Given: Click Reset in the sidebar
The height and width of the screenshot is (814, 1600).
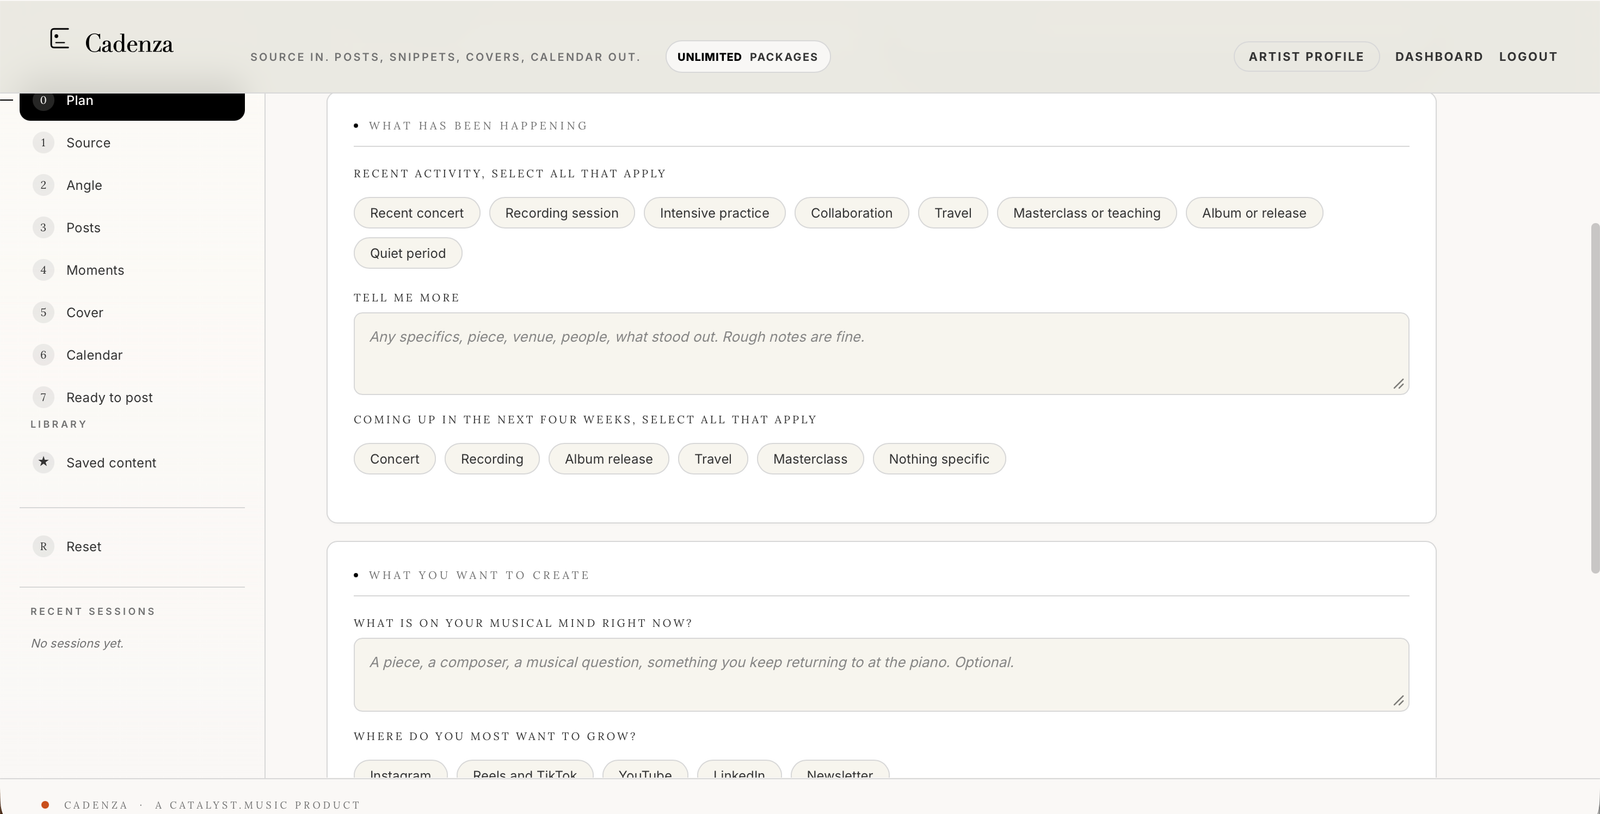Looking at the screenshot, I should point(132,546).
